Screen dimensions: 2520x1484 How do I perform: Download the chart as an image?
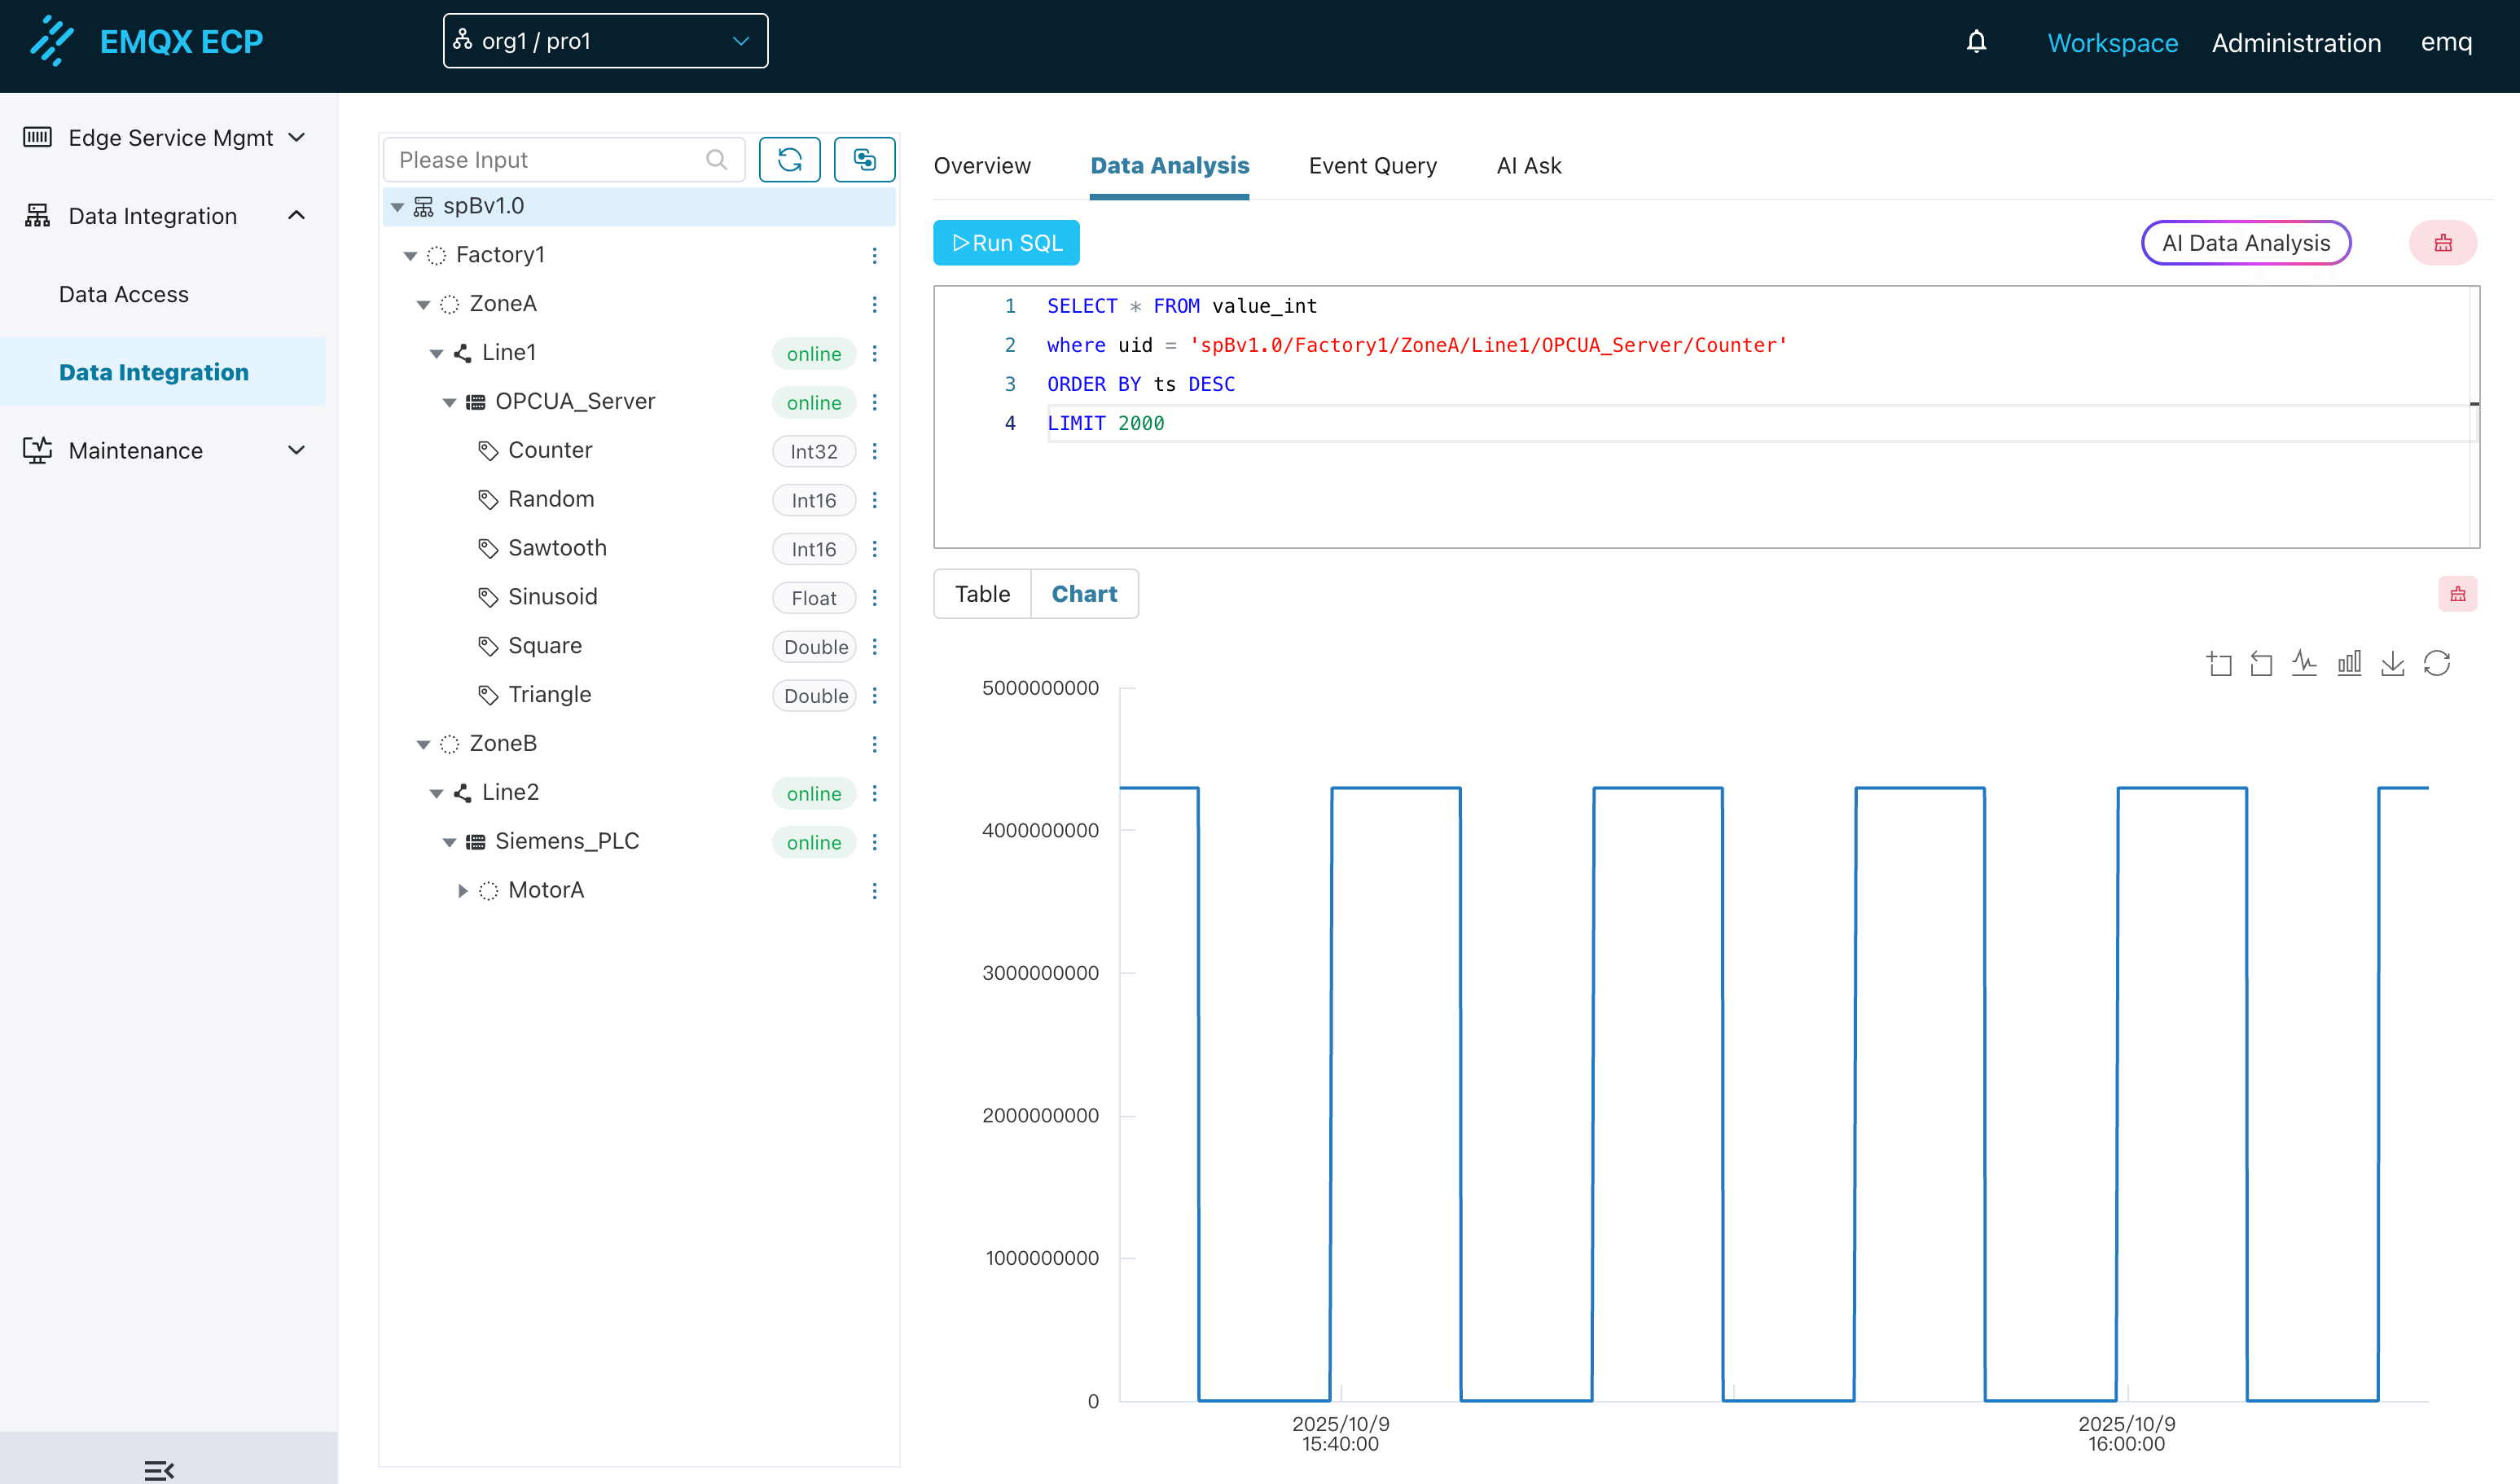[2392, 662]
